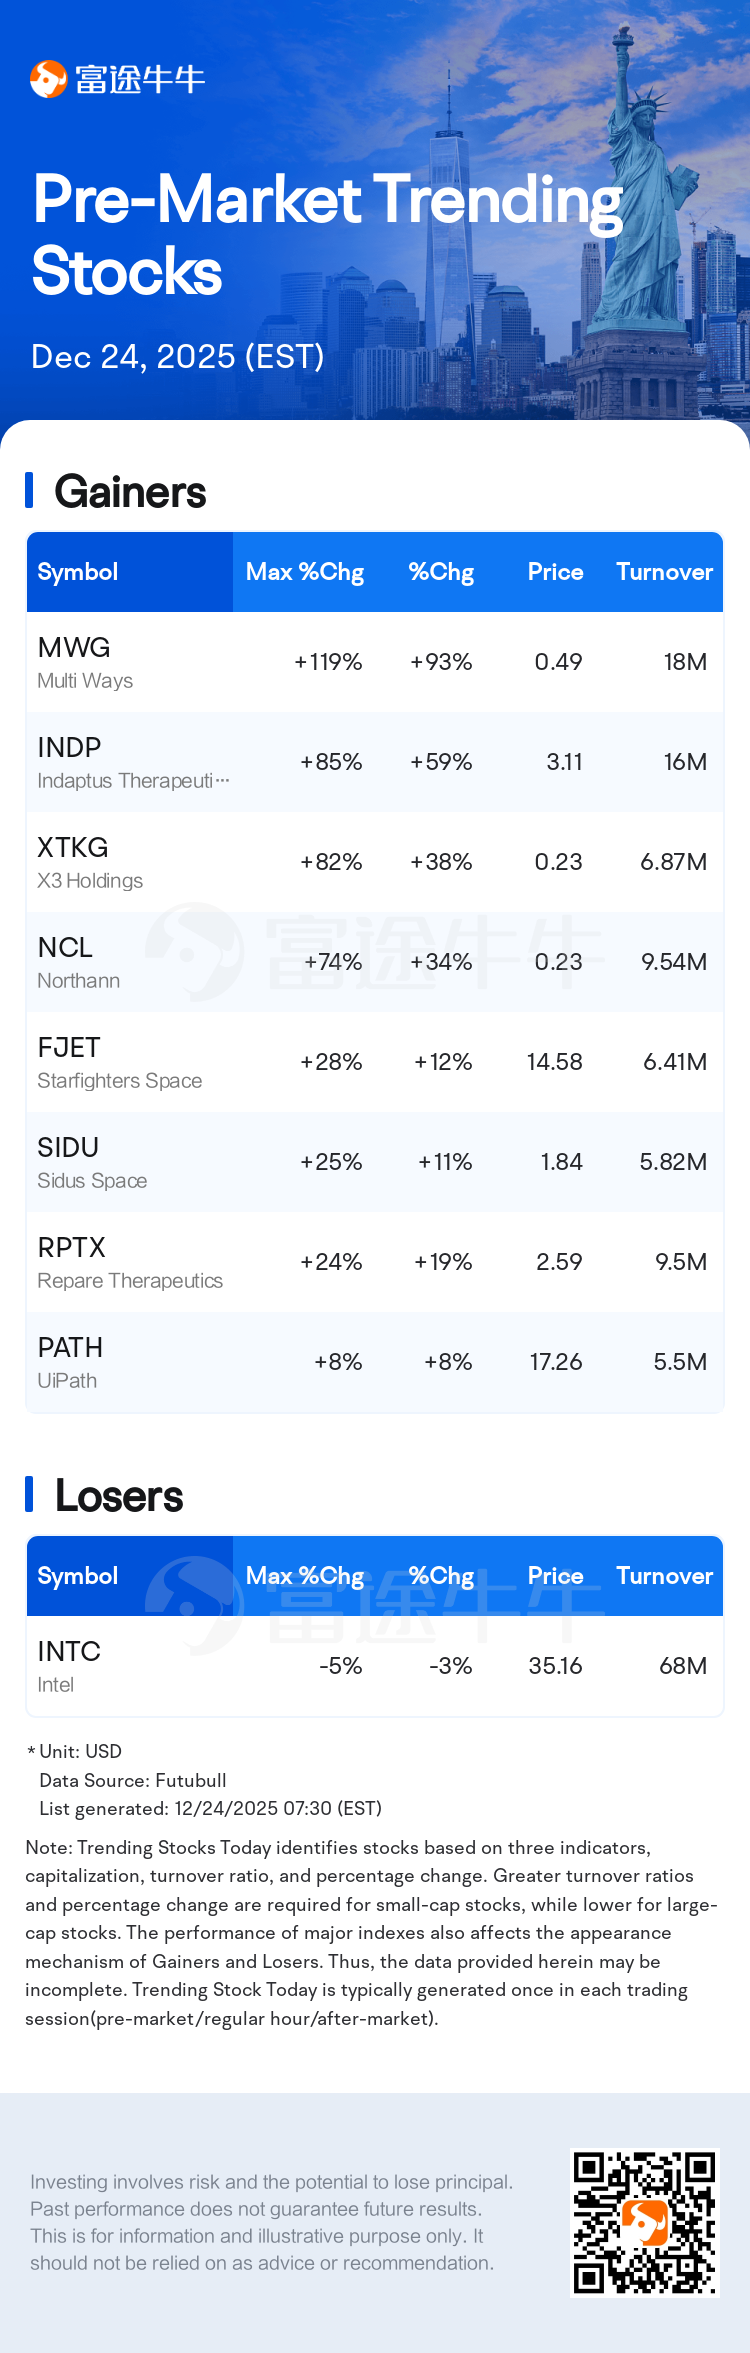
Task: Click the QR code image
Action: click(x=644, y=2222)
